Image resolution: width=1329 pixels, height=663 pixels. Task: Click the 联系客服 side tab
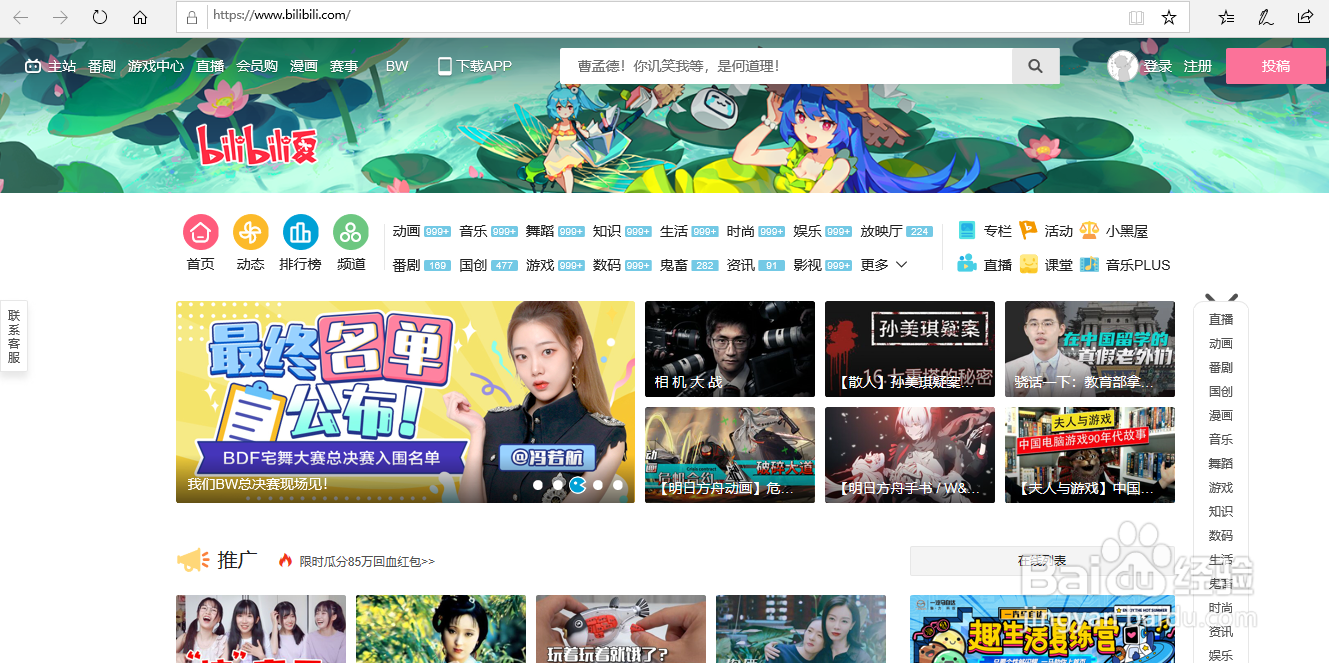(x=14, y=336)
